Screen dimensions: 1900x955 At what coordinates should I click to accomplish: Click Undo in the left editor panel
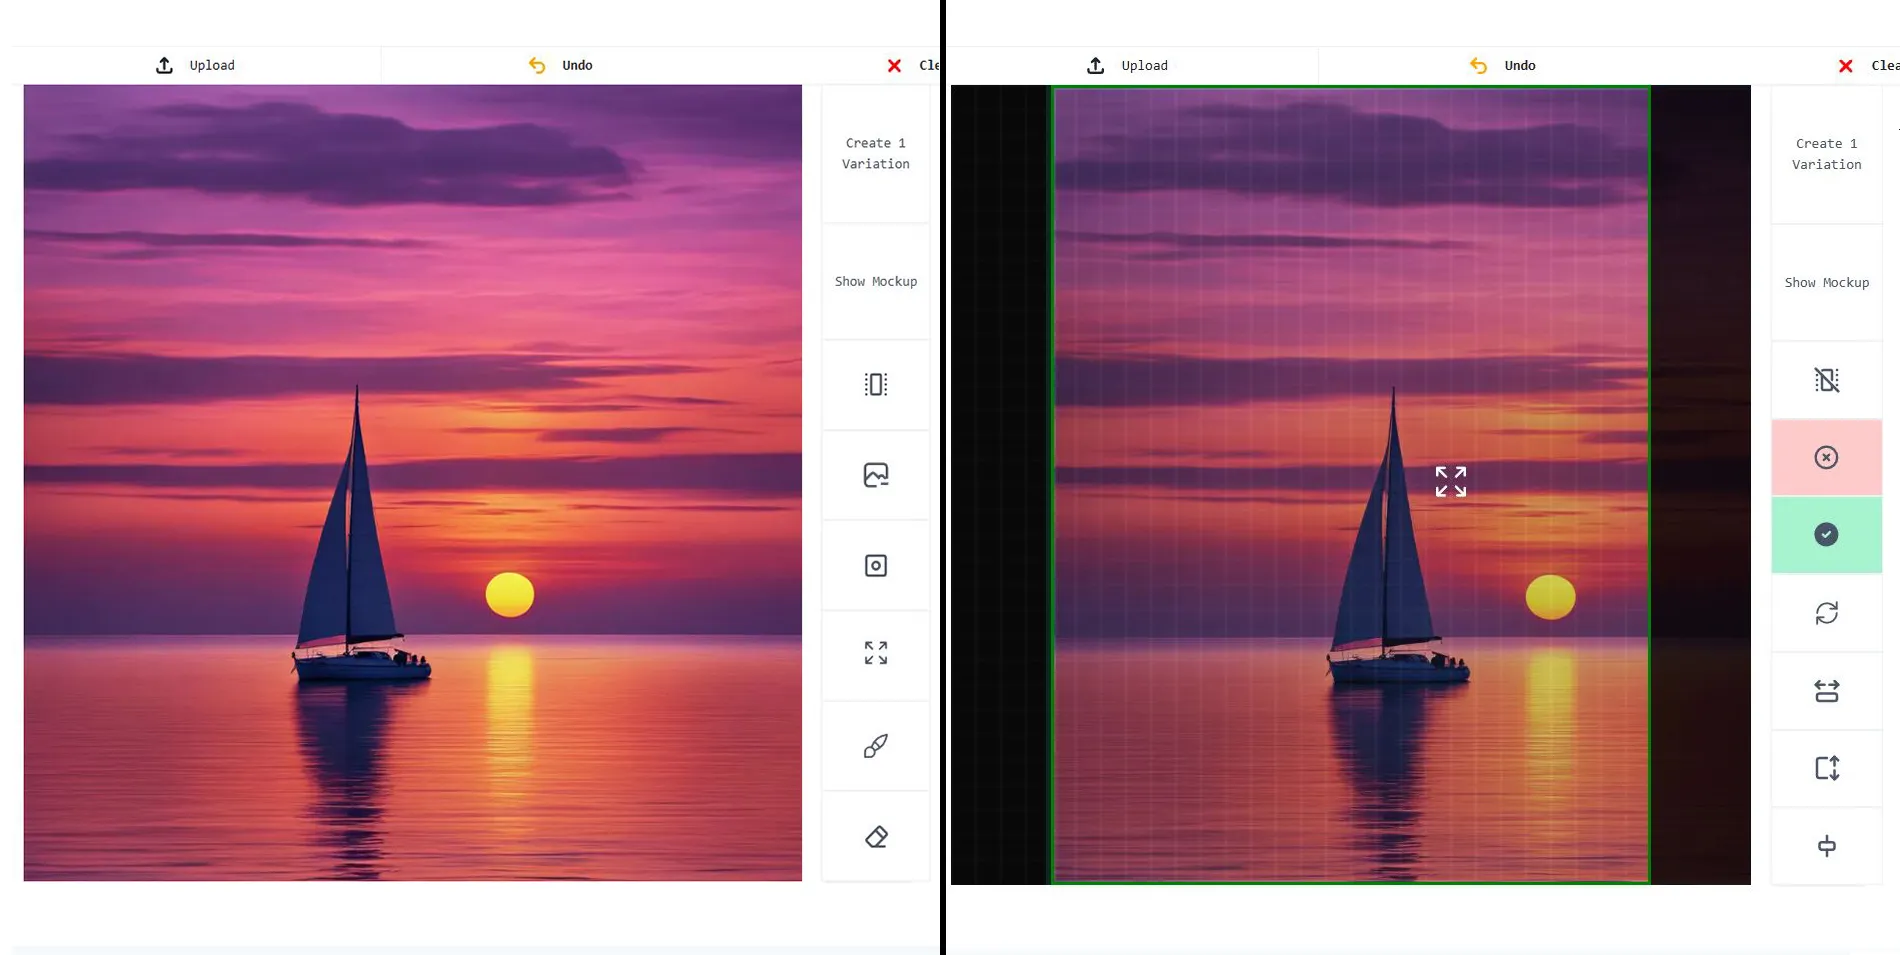(561, 65)
